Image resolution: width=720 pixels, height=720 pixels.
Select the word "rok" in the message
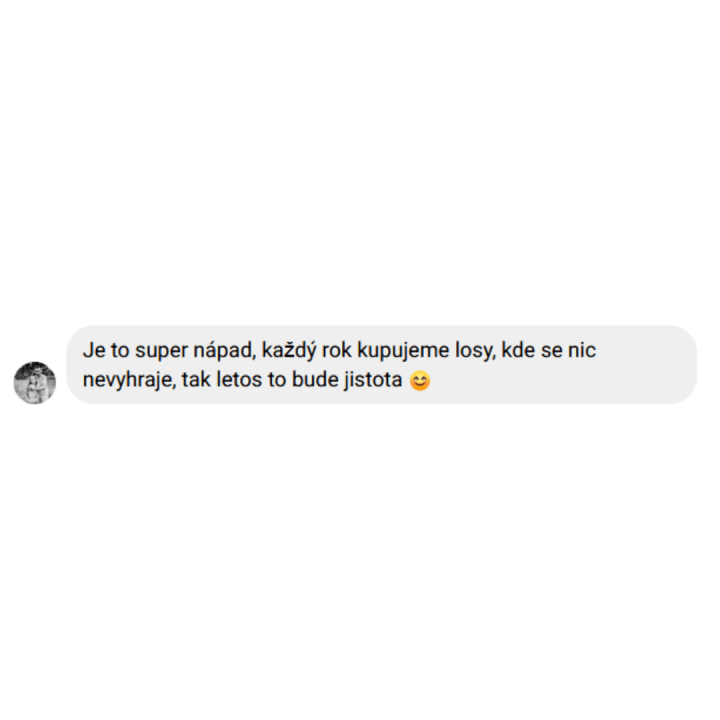point(337,350)
